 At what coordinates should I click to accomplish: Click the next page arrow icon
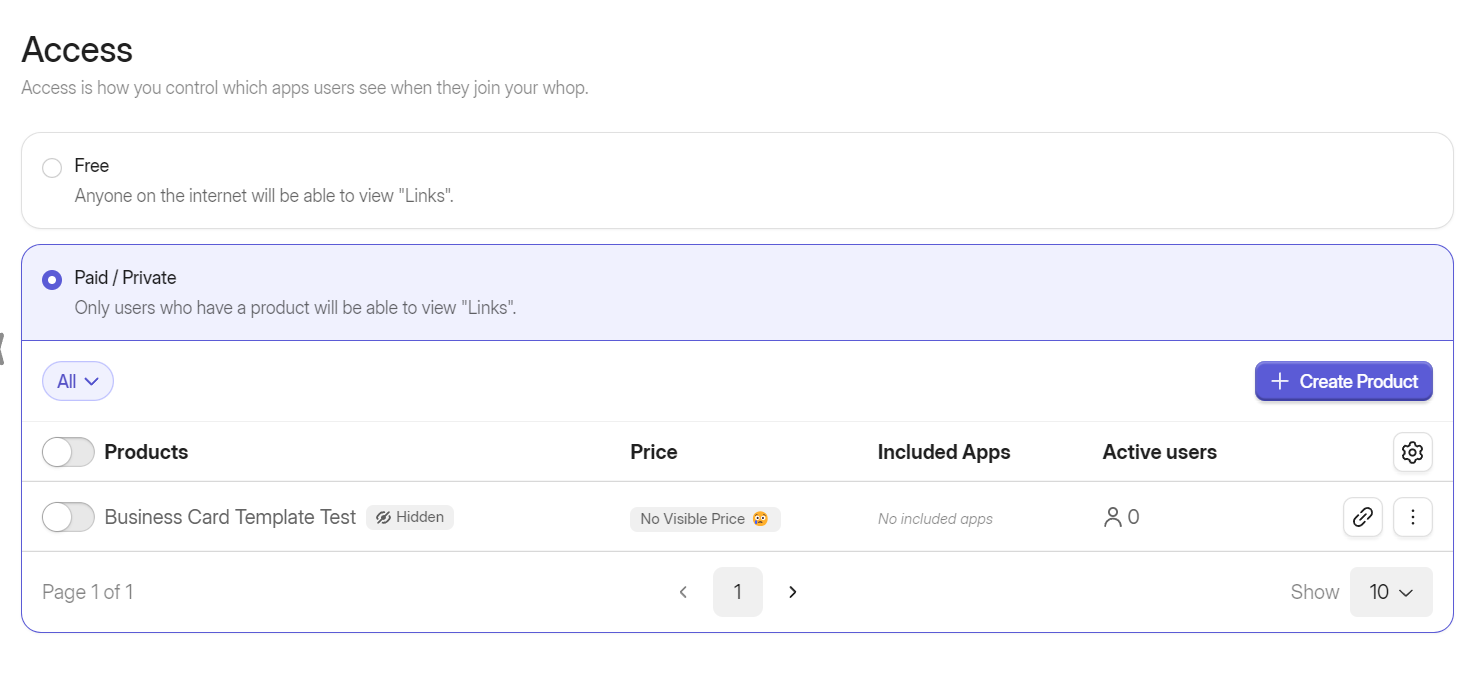click(792, 592)
